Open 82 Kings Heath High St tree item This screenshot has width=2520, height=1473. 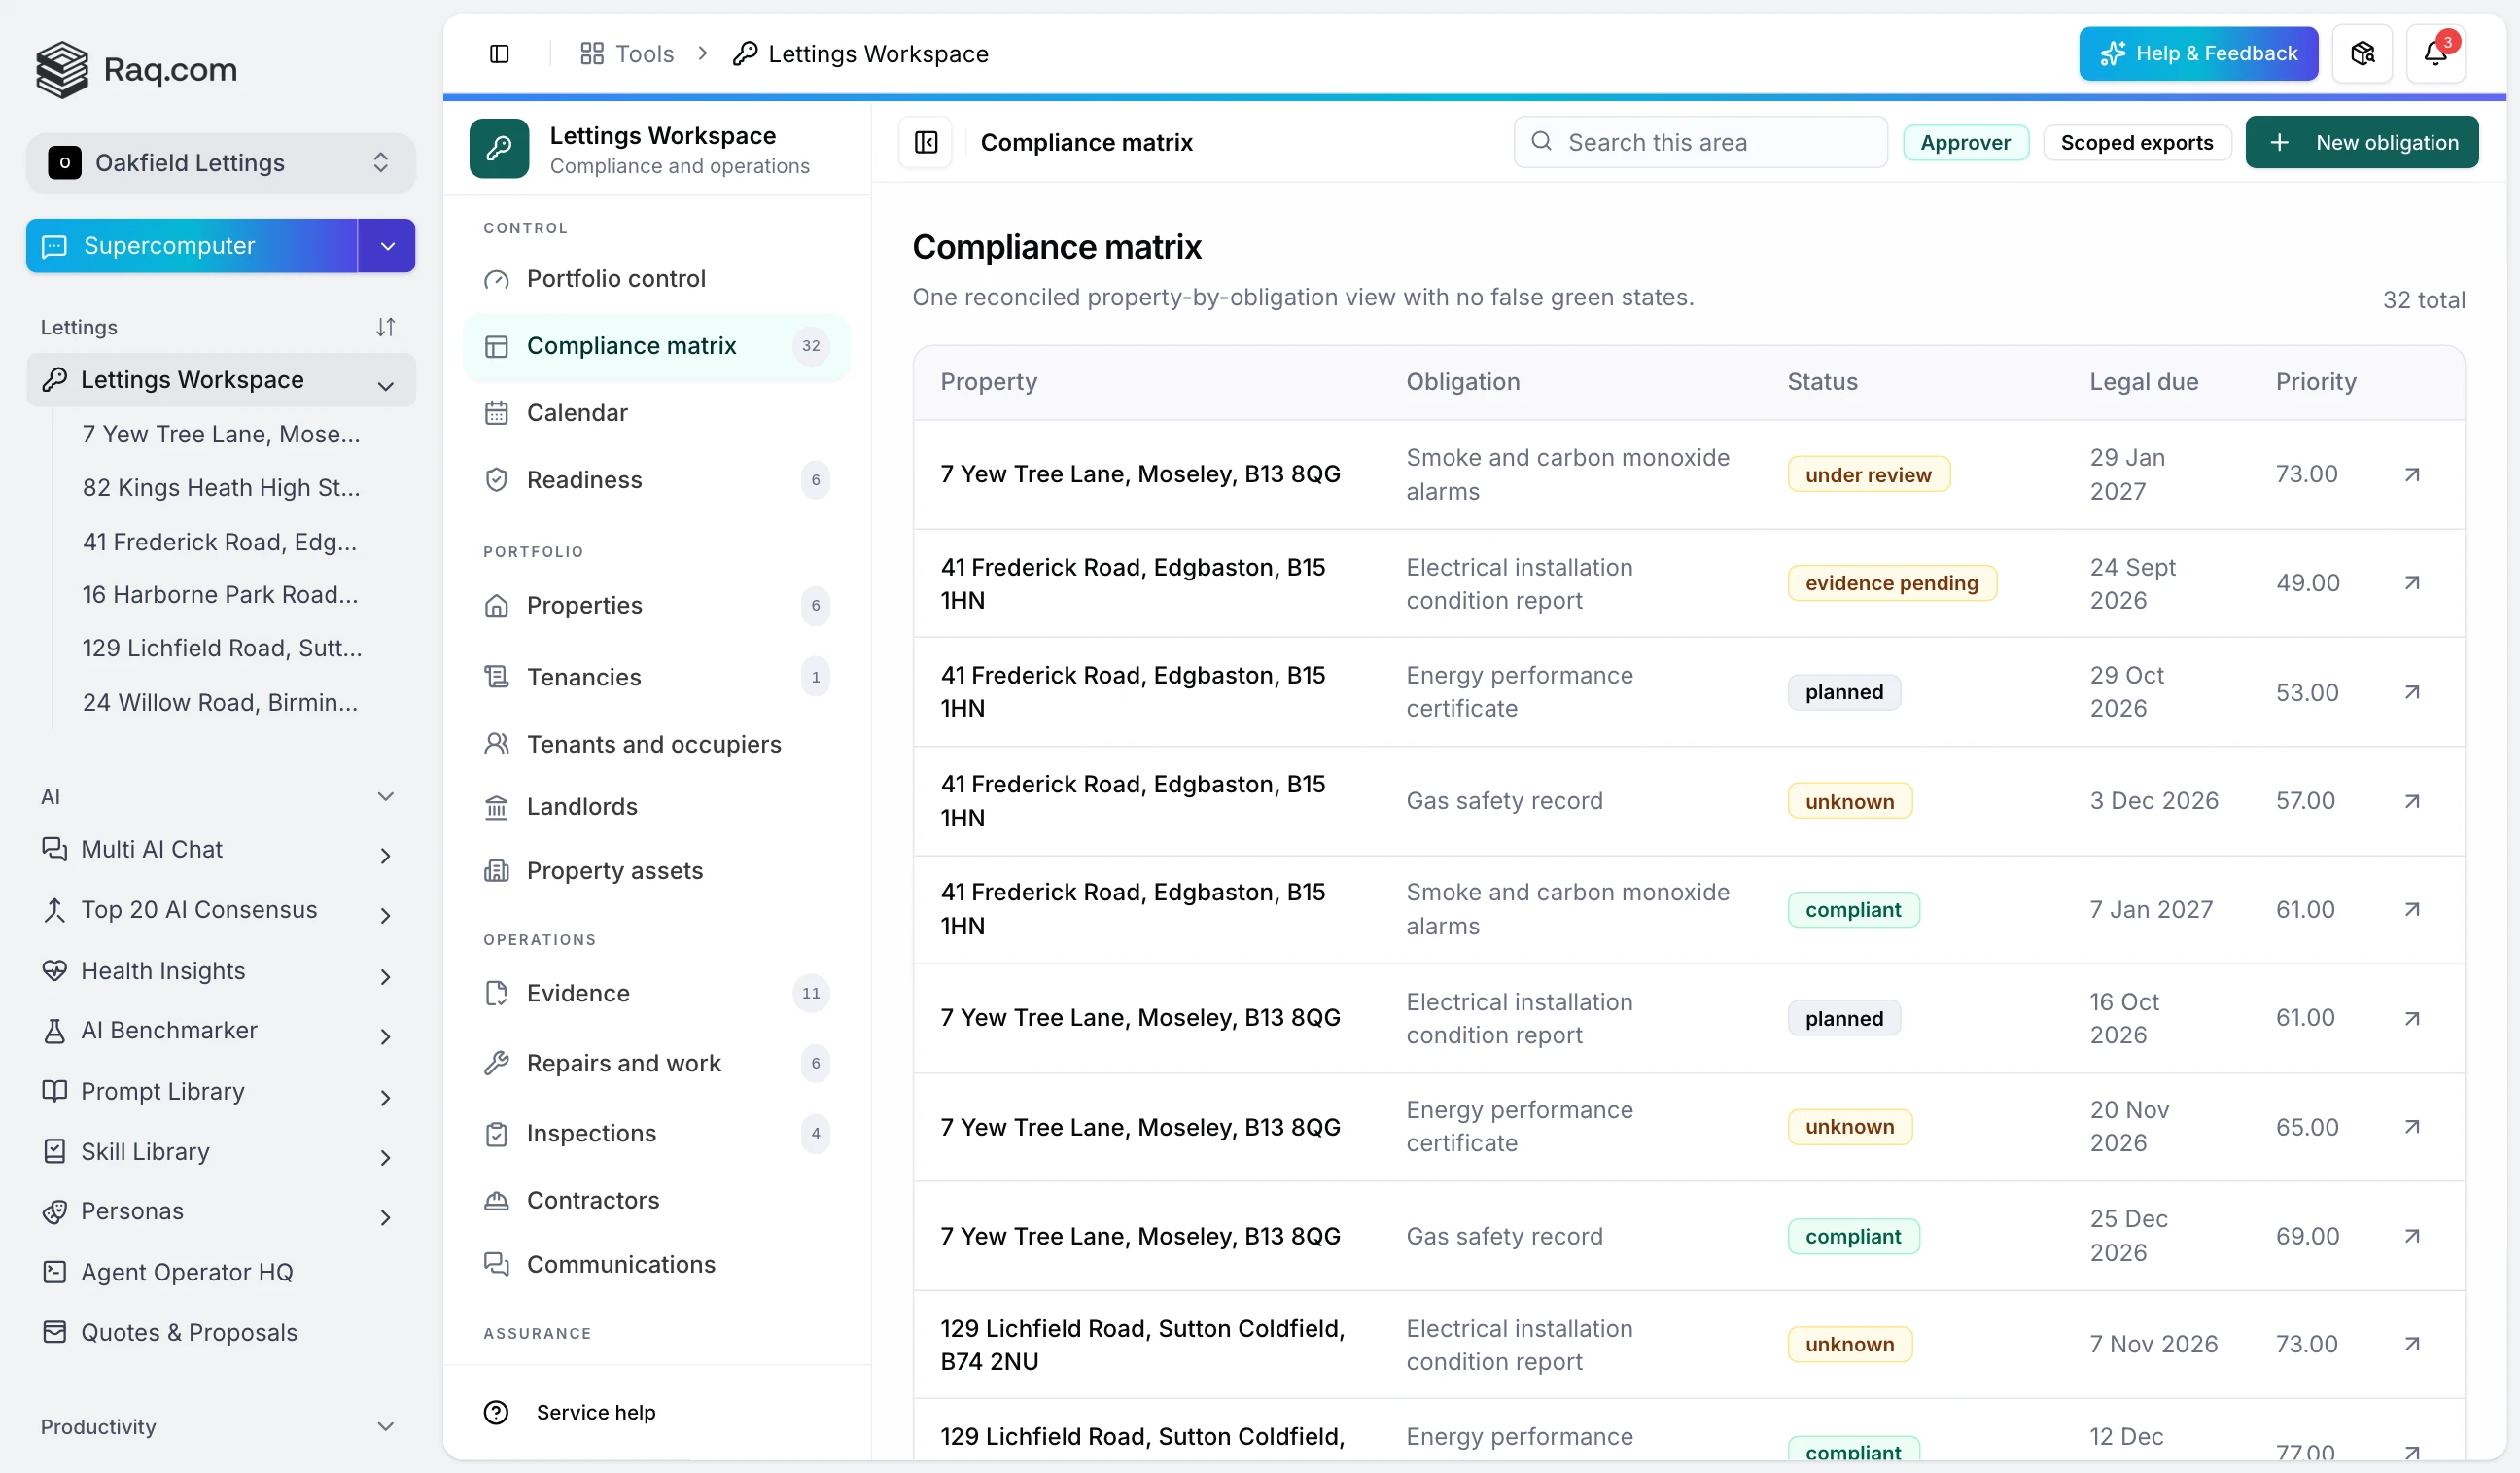(221, 488)
